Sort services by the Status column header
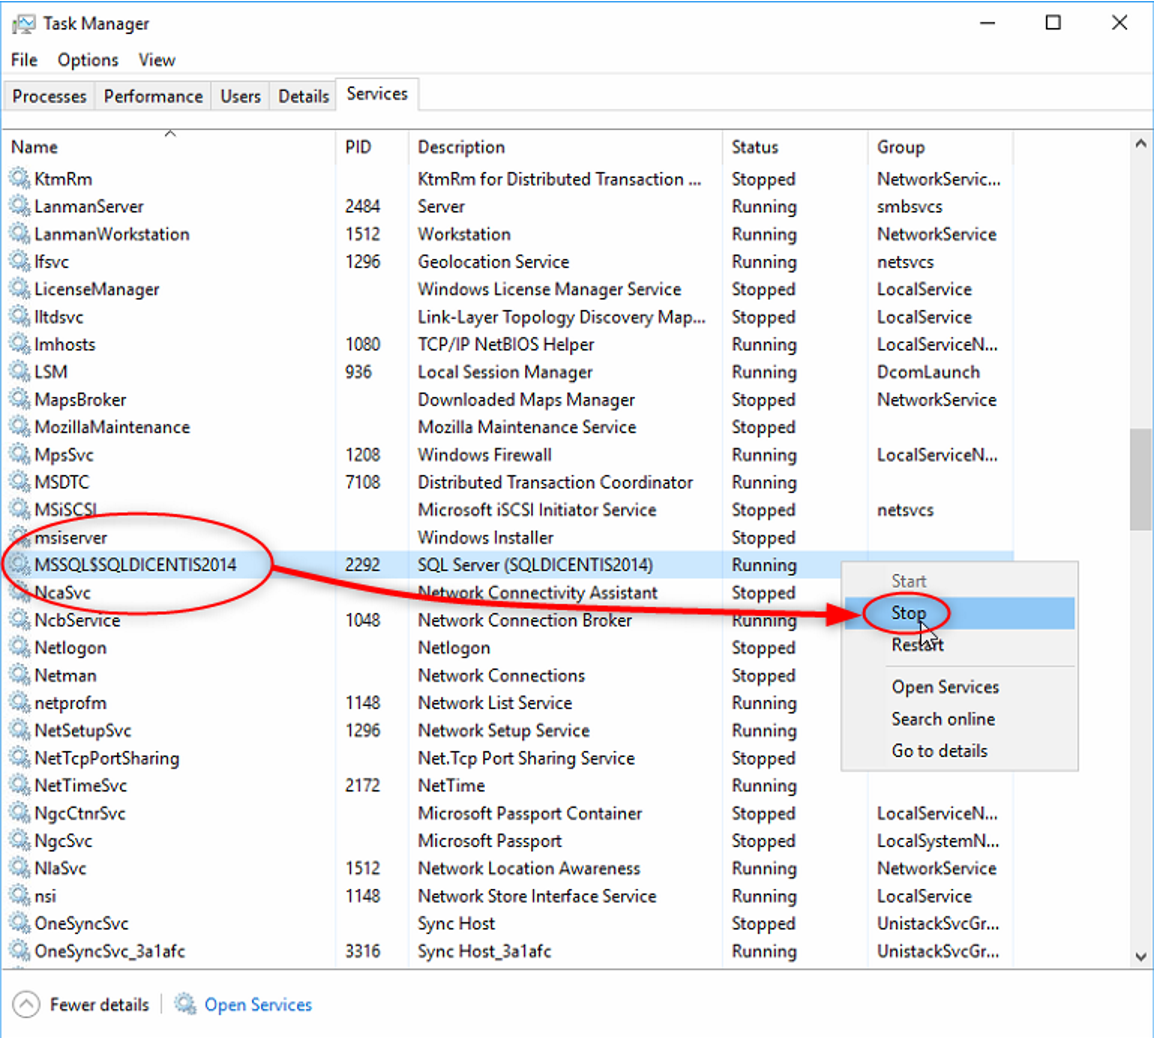 755,147
